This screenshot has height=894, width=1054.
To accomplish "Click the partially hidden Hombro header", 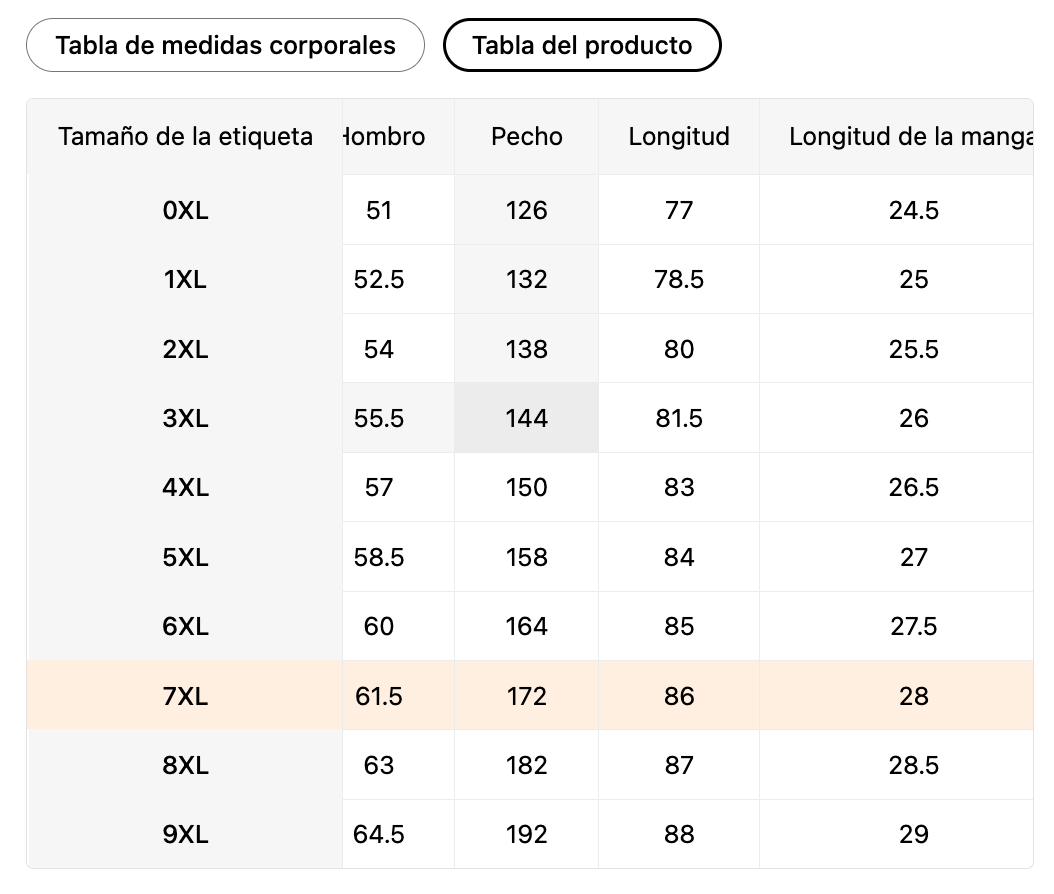I will pos(385,137).
